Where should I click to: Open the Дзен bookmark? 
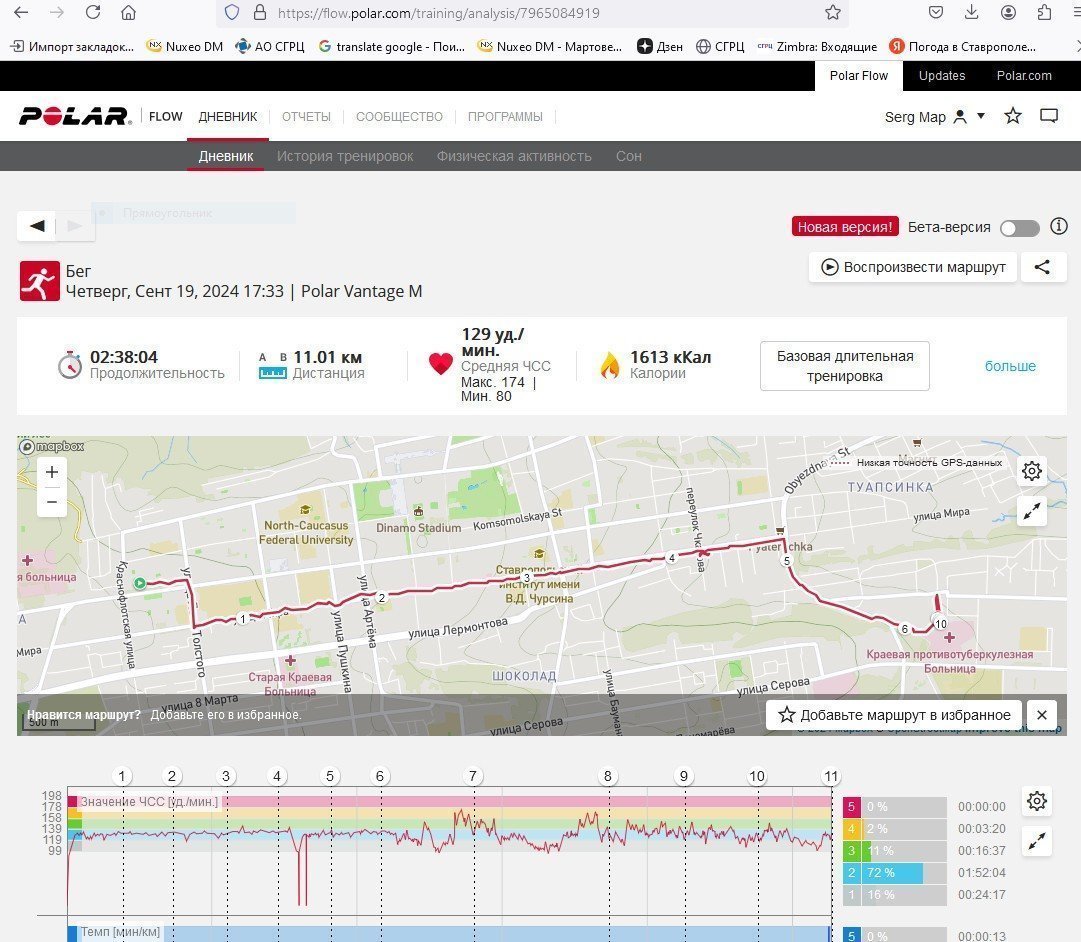click(660, 46)
